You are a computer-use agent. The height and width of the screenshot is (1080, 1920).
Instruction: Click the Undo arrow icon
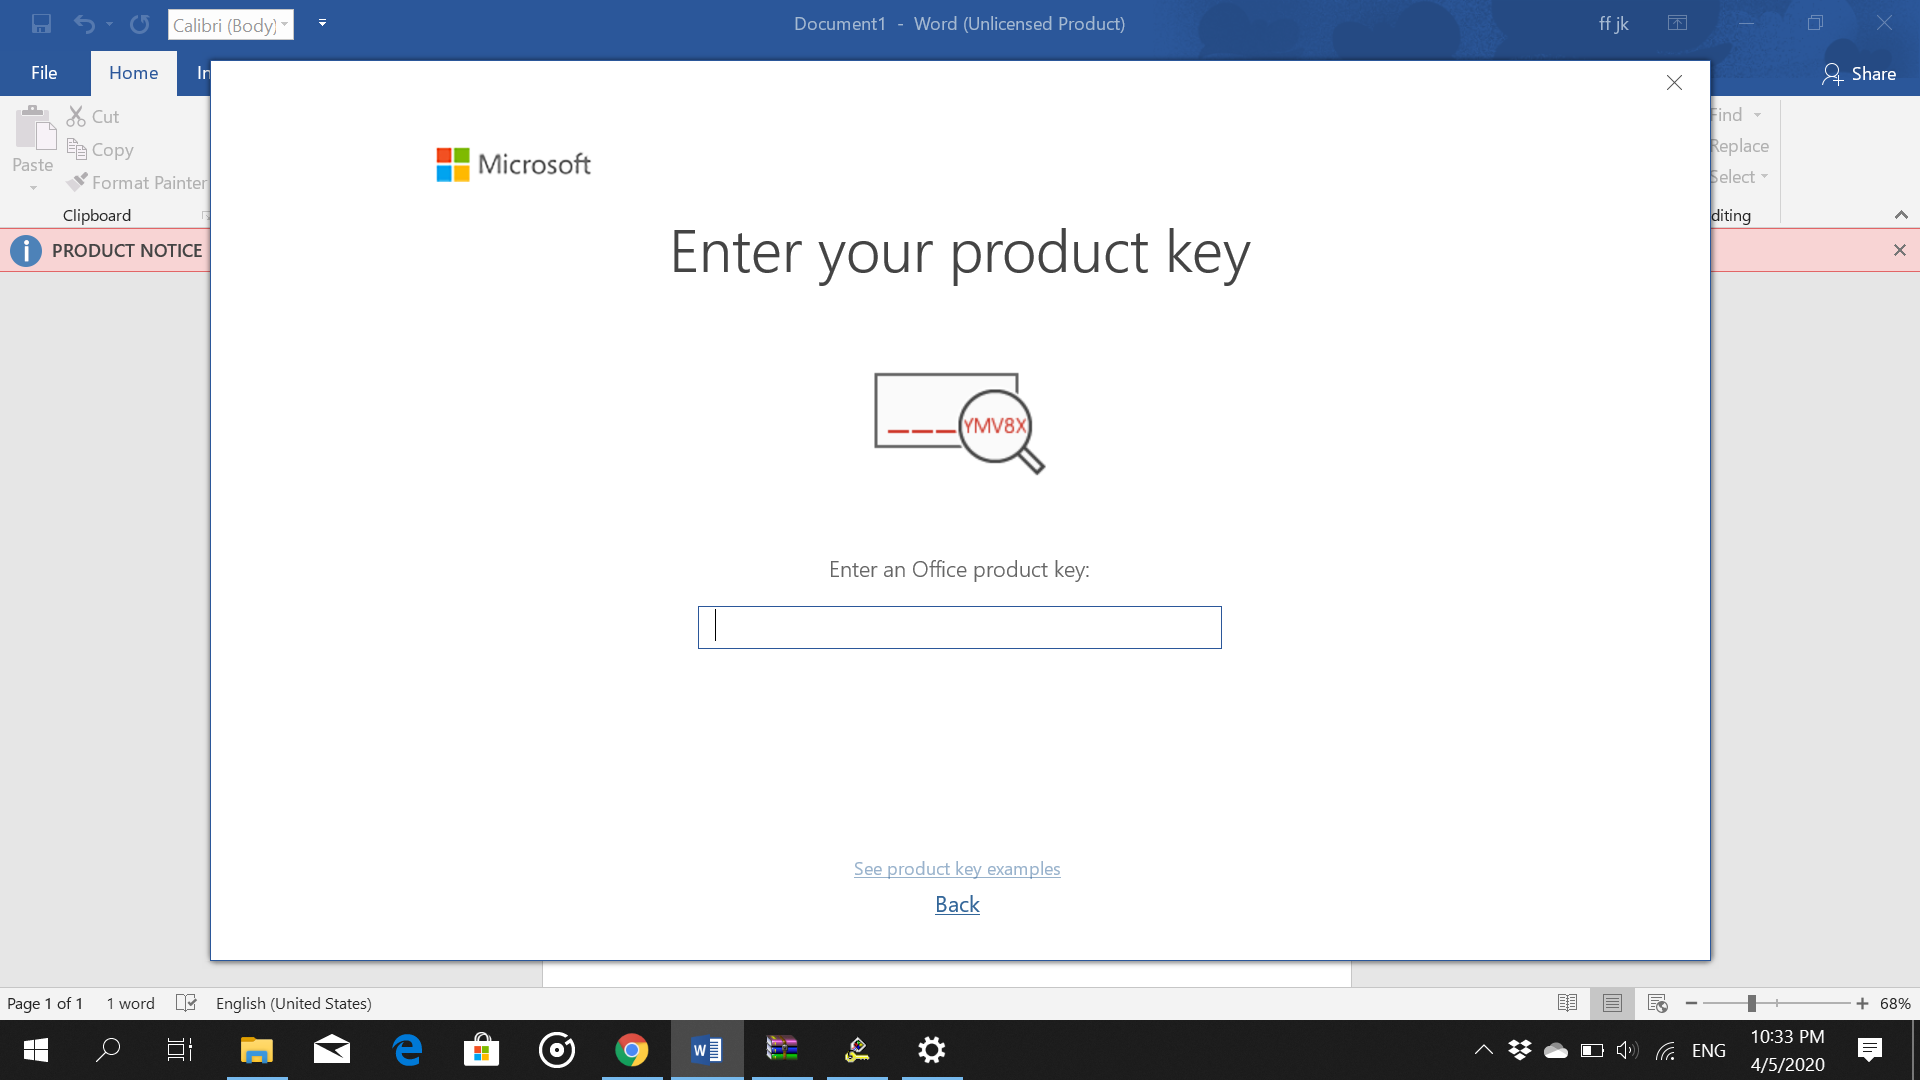pyautogui.click(x=84, y=24)
